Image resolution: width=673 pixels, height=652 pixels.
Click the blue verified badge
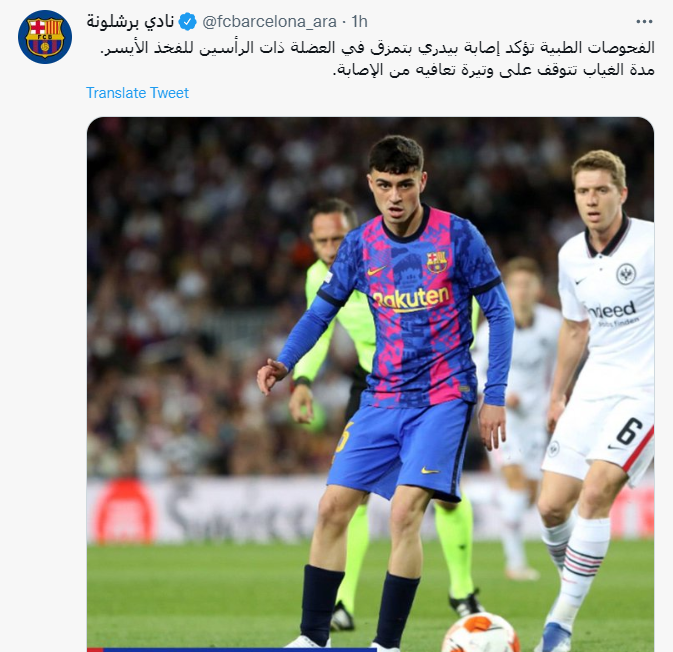point(187,21)
